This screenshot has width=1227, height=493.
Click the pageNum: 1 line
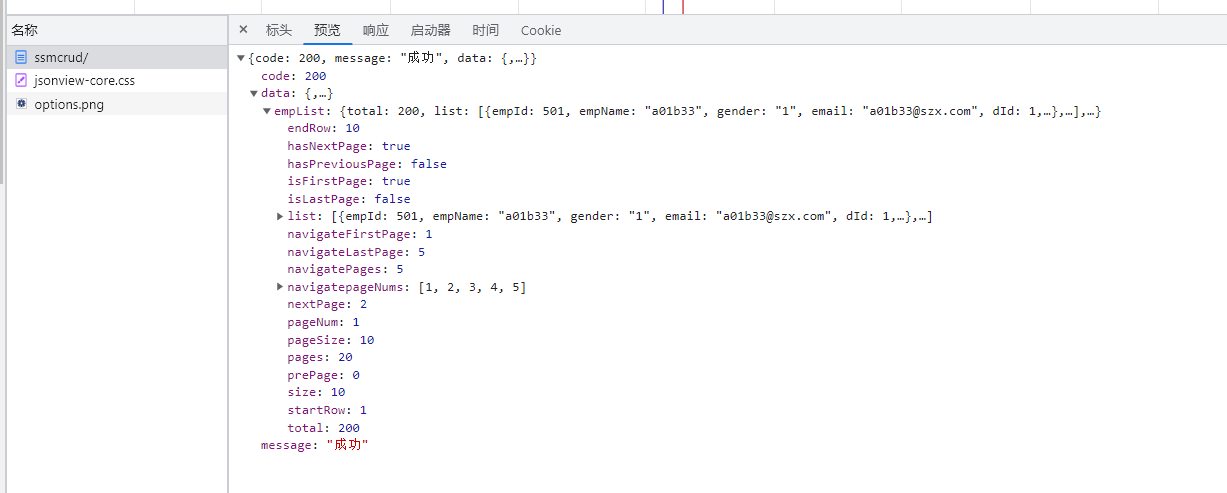coord(323,322)
